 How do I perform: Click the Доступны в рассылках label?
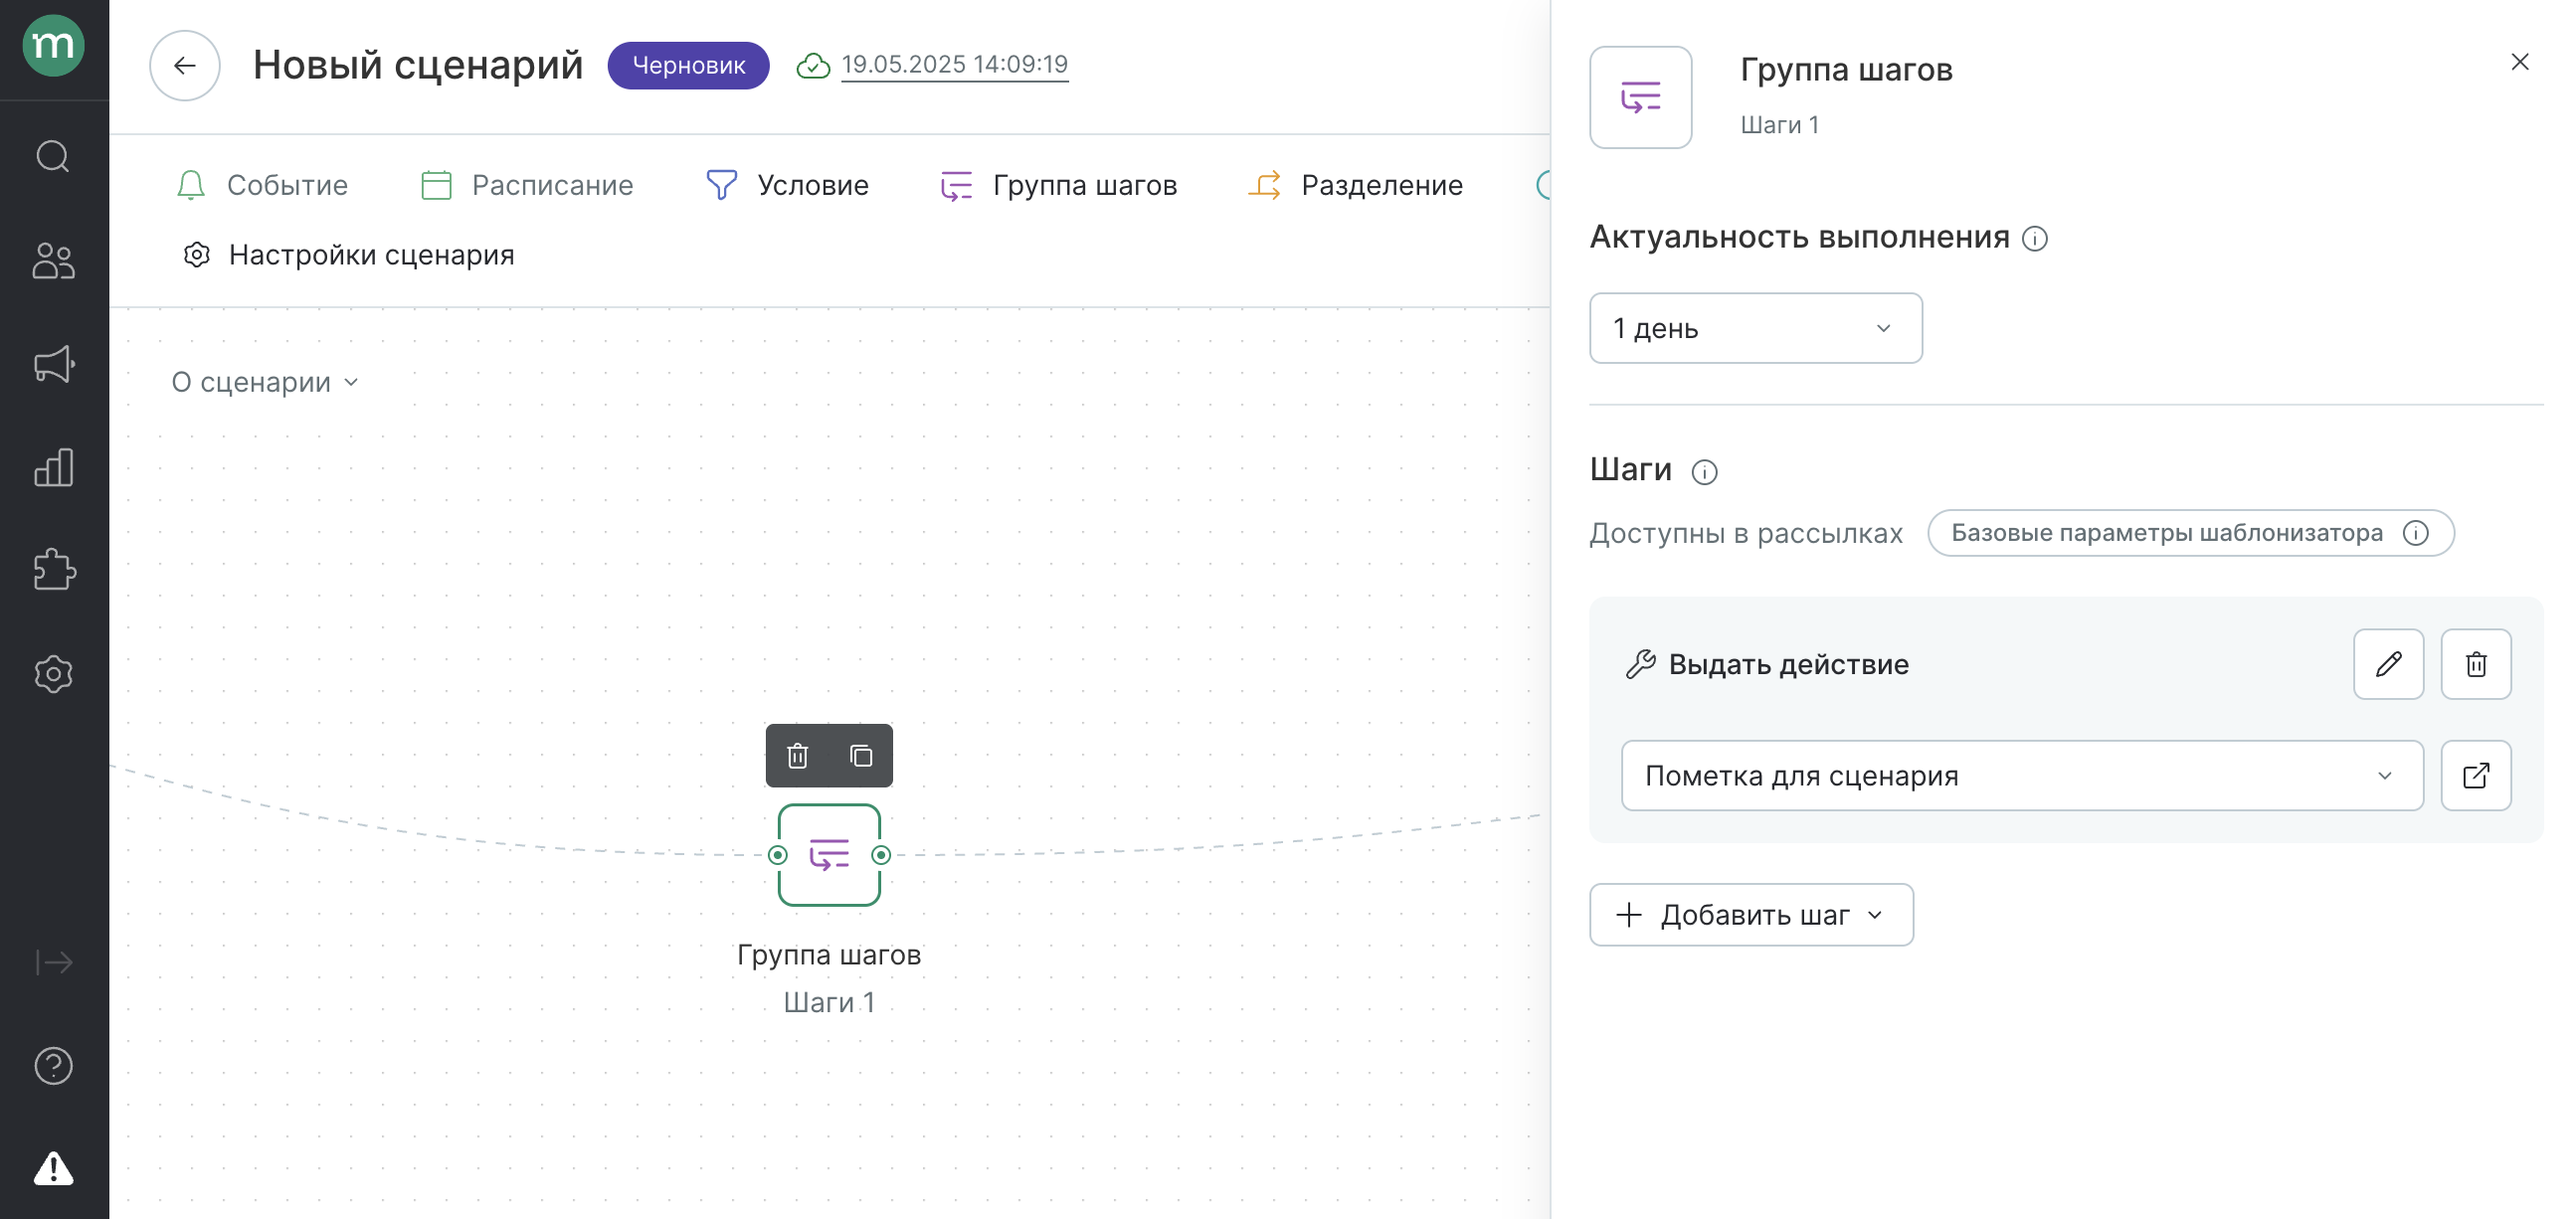(1746, 533)
